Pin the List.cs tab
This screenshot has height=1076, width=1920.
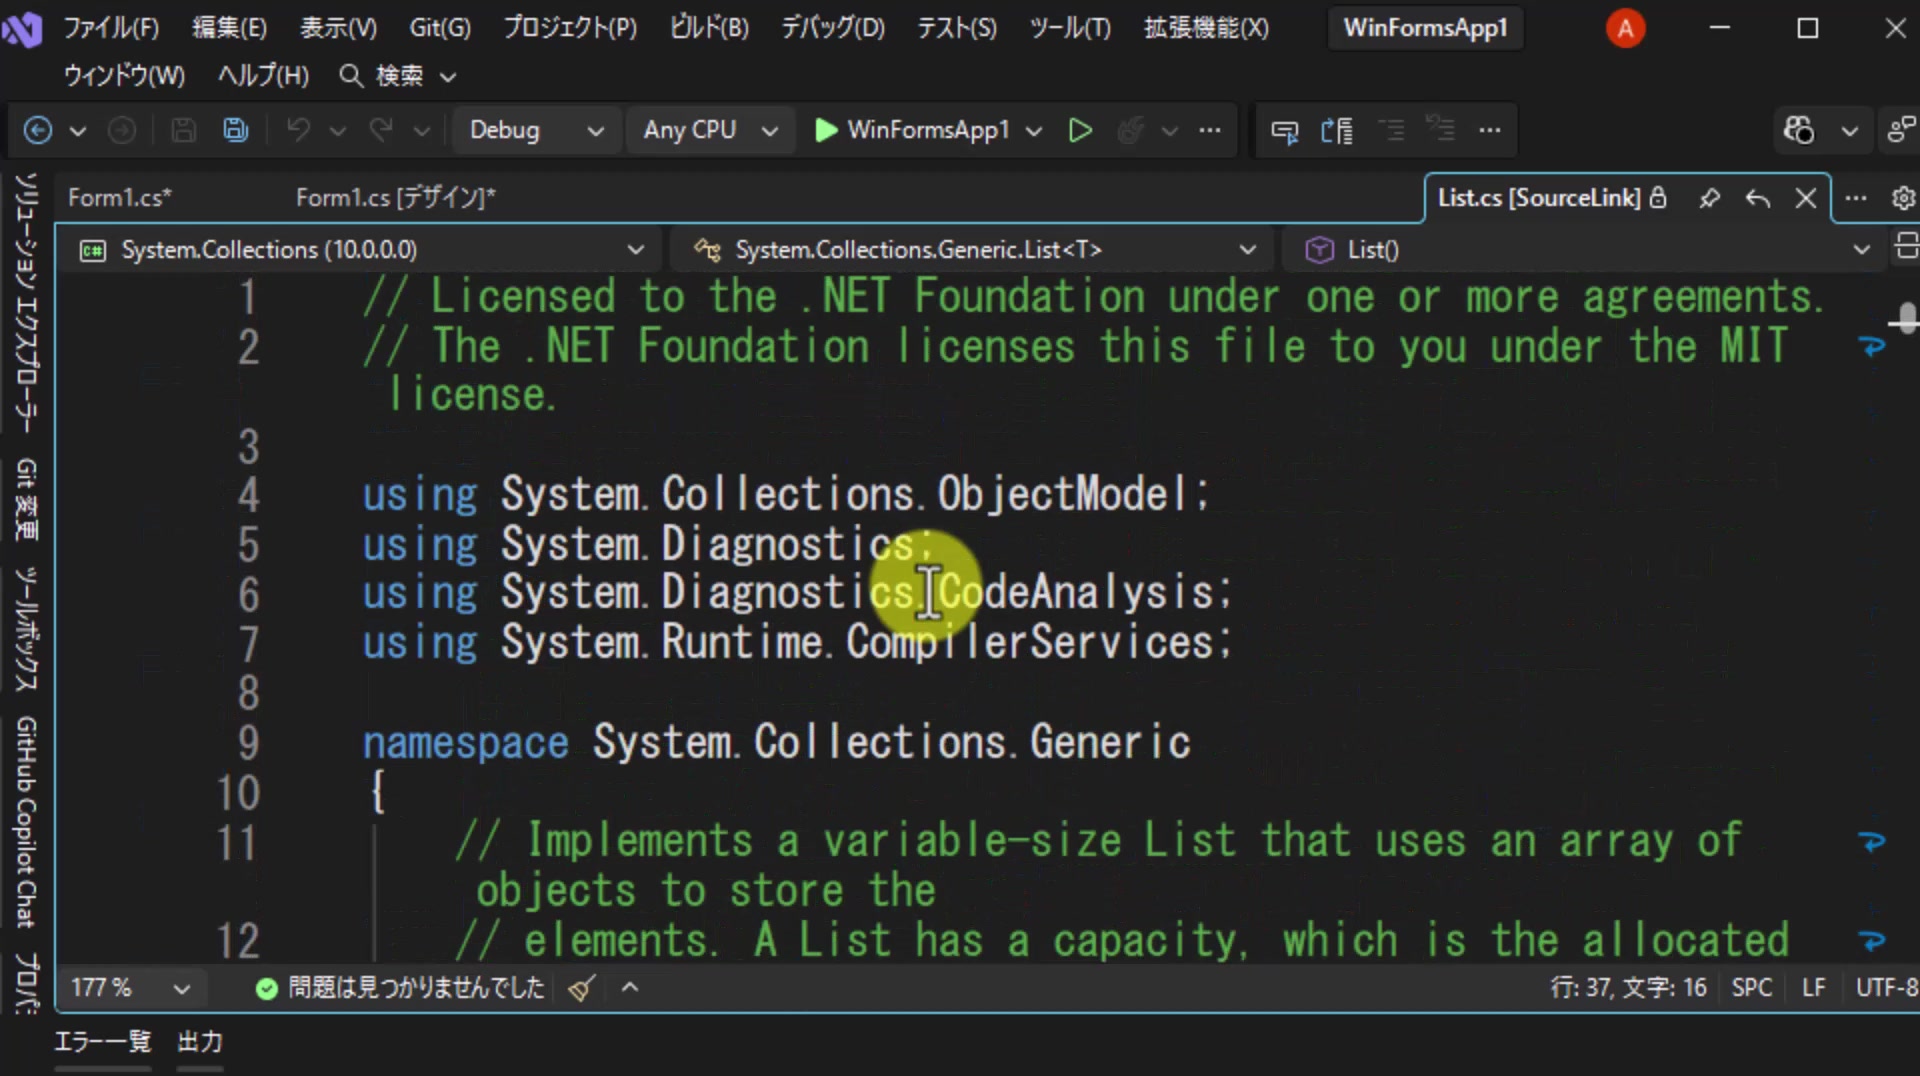pyautogui.click(x=1710, y=198)
